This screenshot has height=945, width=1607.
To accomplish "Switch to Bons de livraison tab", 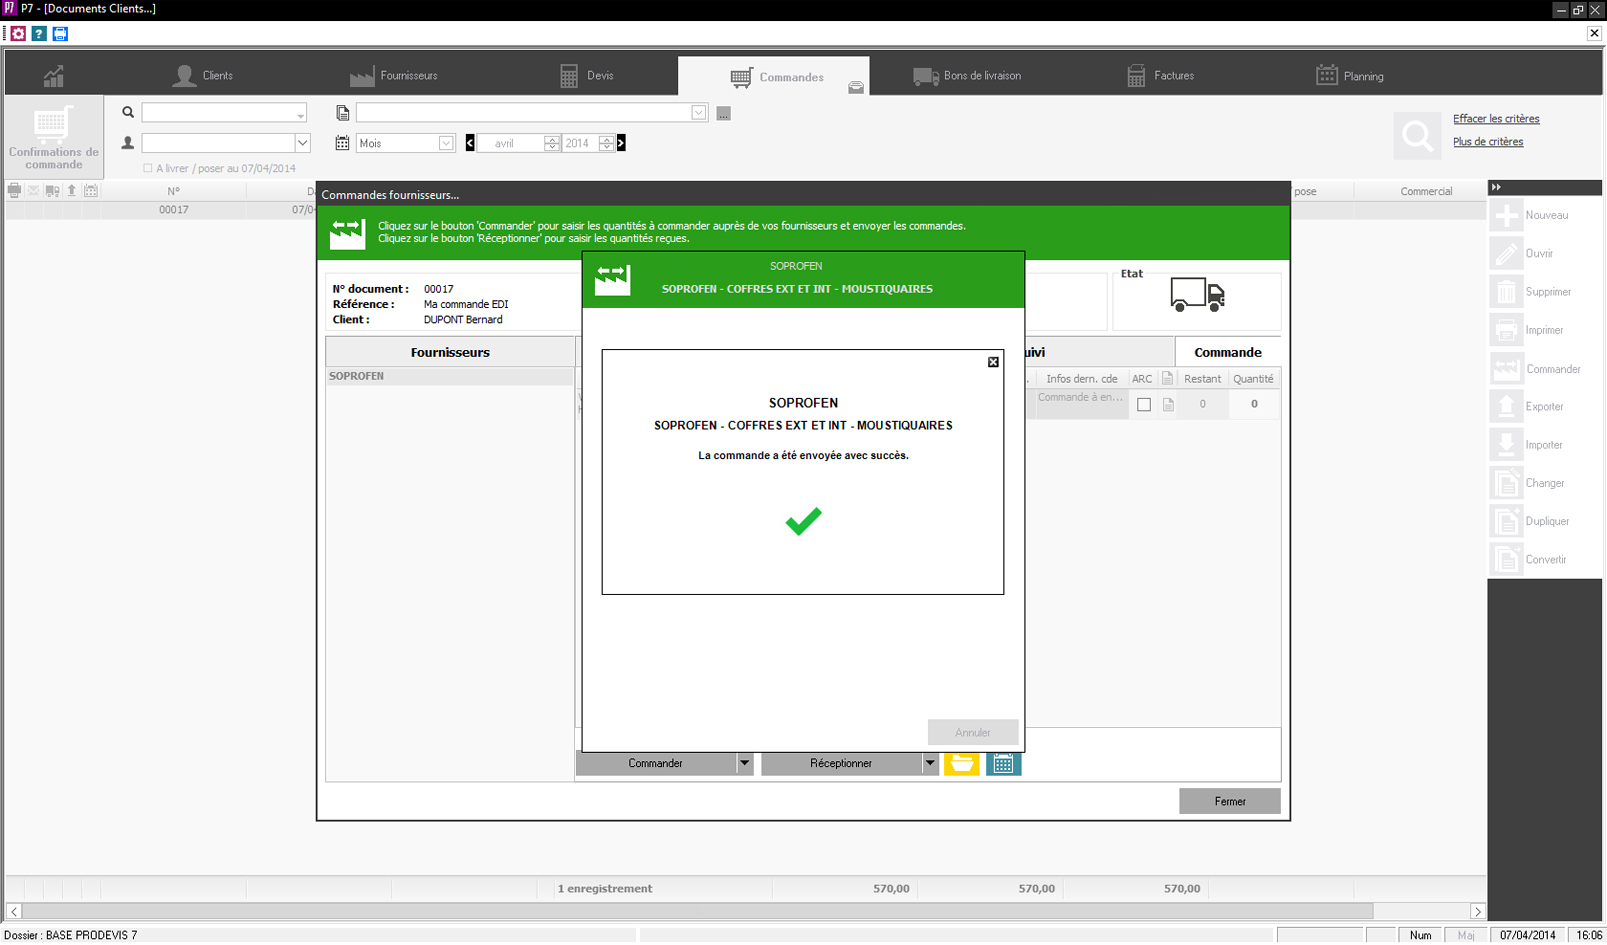I will tap(967, 76).
